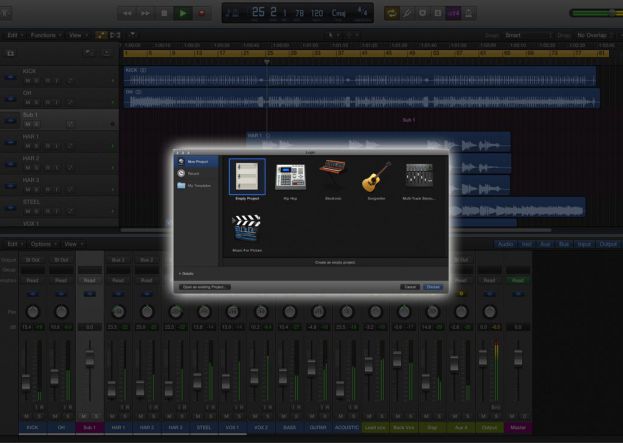Toggle the Aux channel filter in mixer
Screen dimensions: 623x443
pyautogui.click(x=545, y=244)
